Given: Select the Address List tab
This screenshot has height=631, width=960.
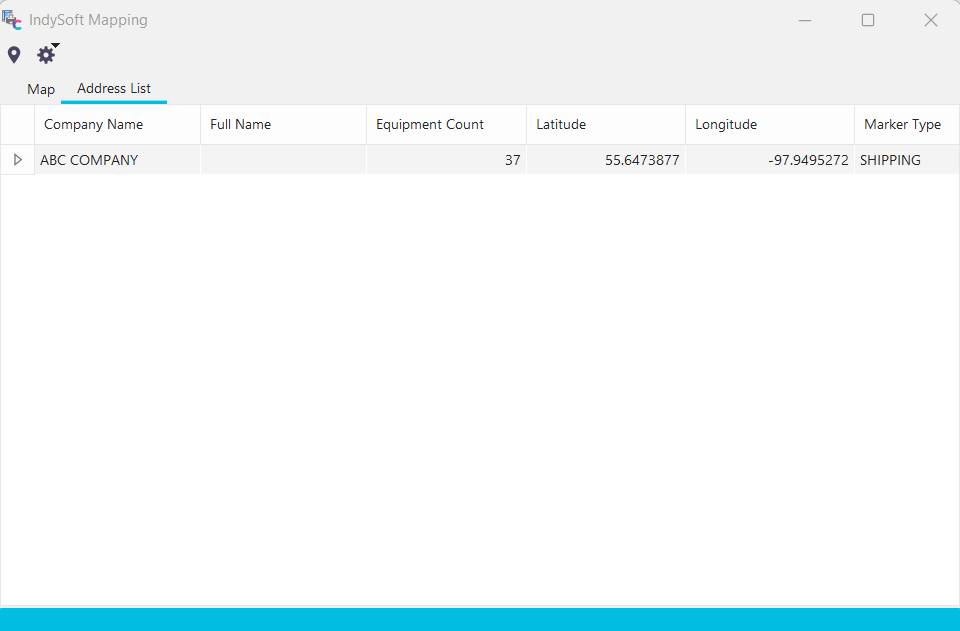Looking at the screenshot, I should [114, 89].
